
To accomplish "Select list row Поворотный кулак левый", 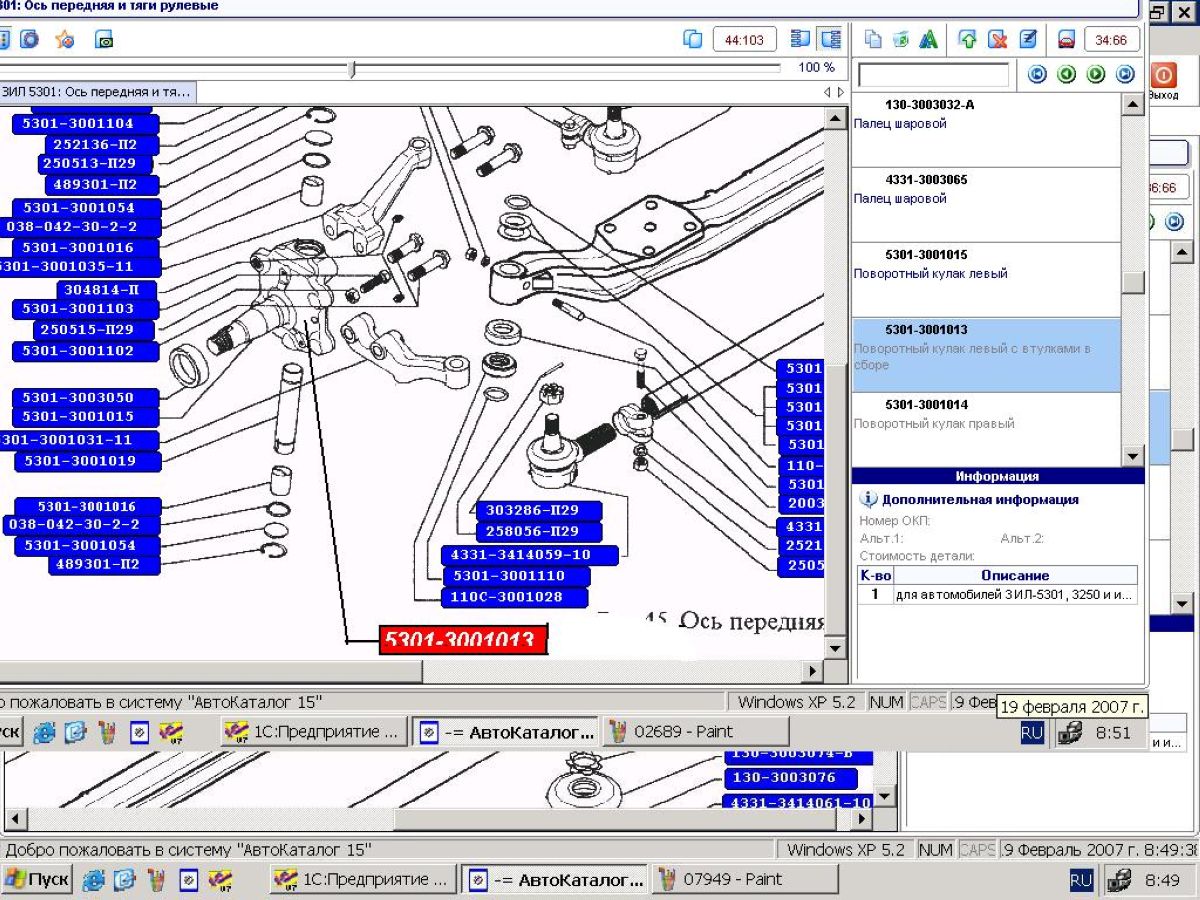I will (x=986, y=280).
